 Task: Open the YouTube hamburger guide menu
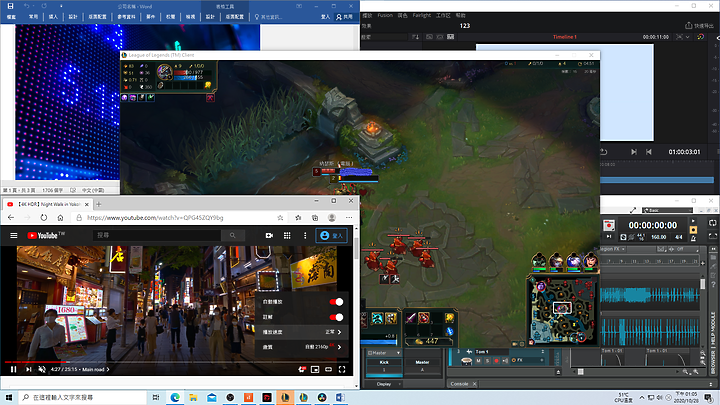click(x=14, y=236)
